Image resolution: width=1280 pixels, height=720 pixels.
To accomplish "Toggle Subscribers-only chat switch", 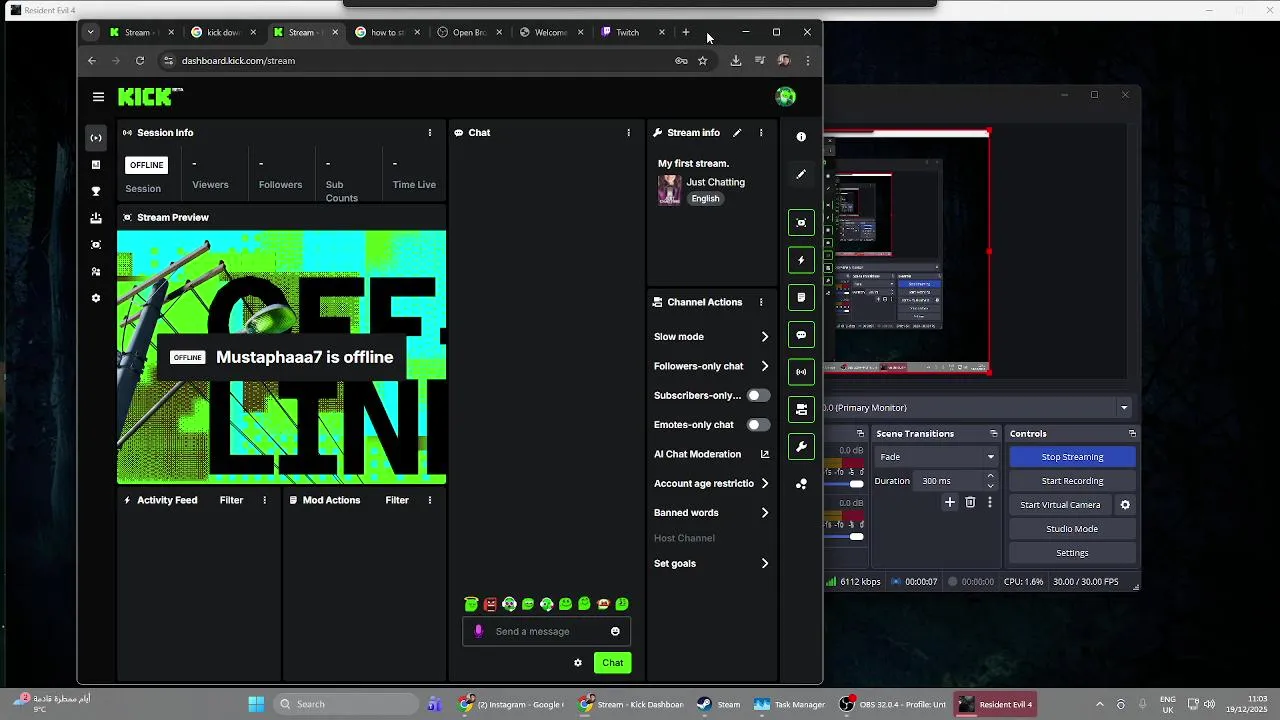I will tap(759, 395).
